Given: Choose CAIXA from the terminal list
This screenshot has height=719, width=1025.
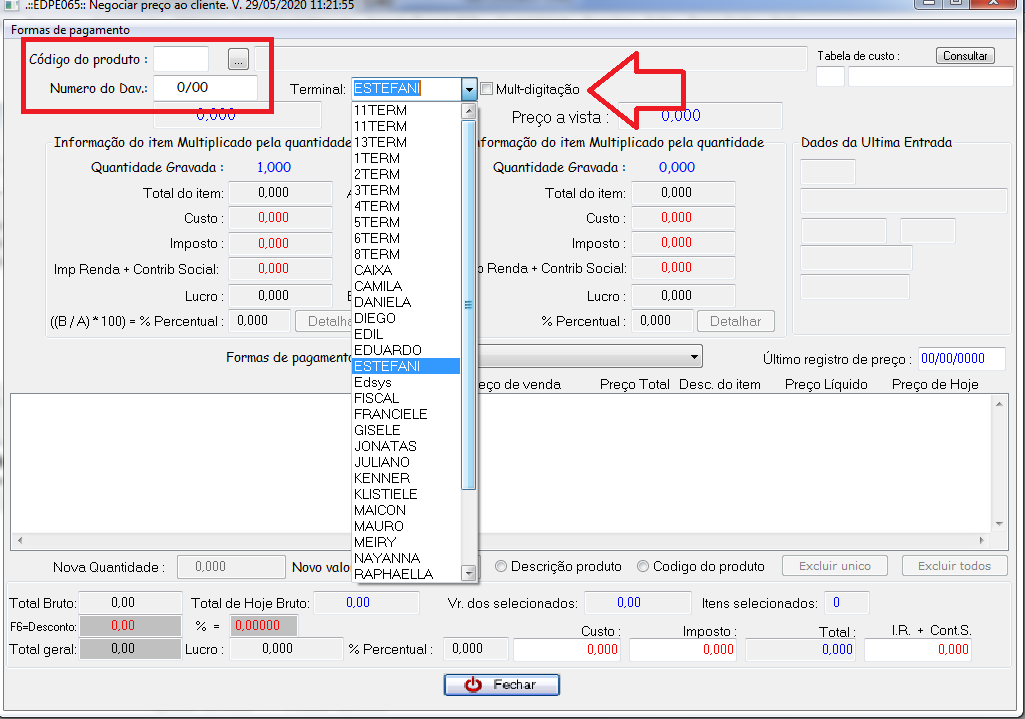Looking at the screenshot, I should (373, 270).
